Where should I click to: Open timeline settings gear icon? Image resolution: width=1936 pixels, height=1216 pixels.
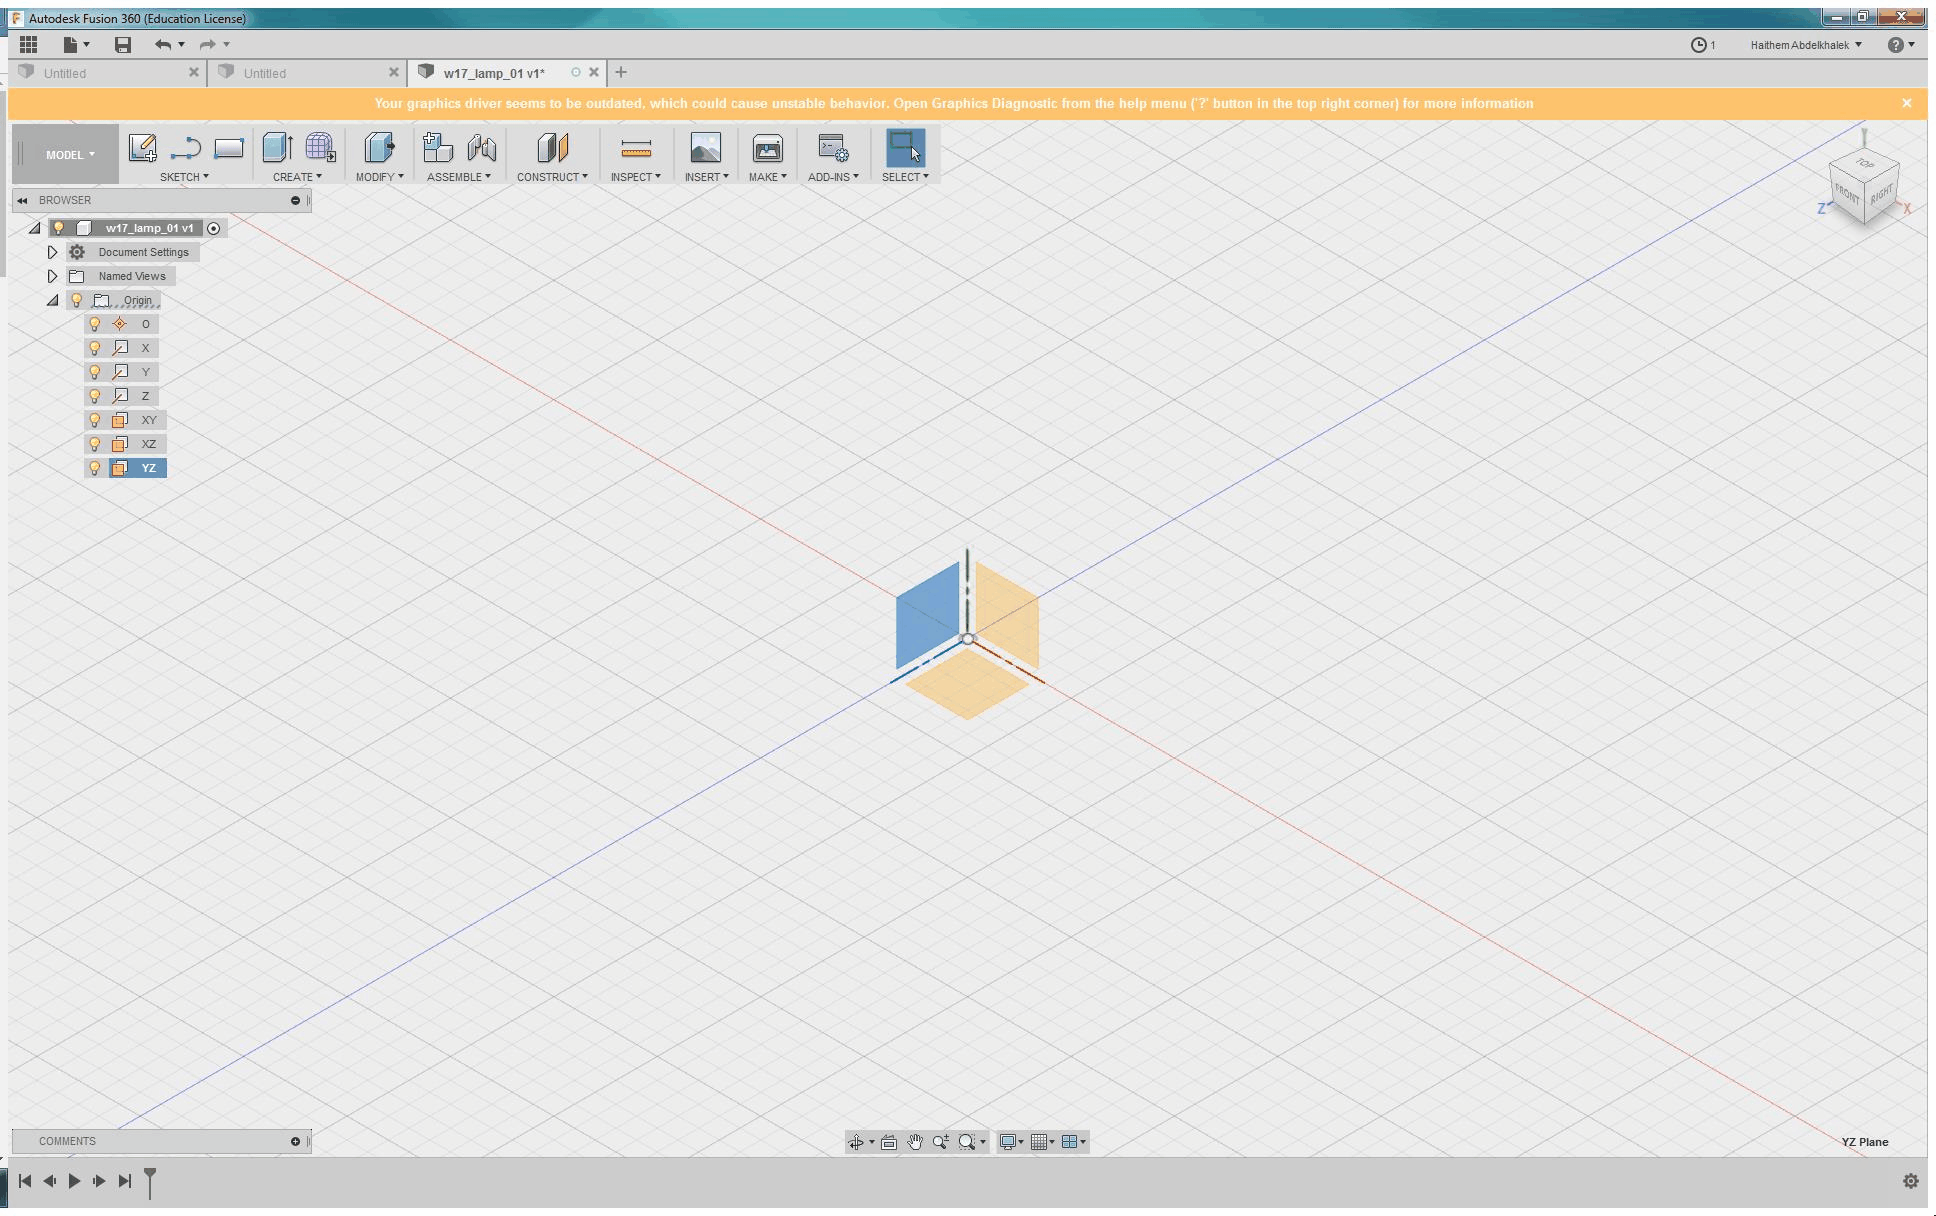tap(1910, 1181)
